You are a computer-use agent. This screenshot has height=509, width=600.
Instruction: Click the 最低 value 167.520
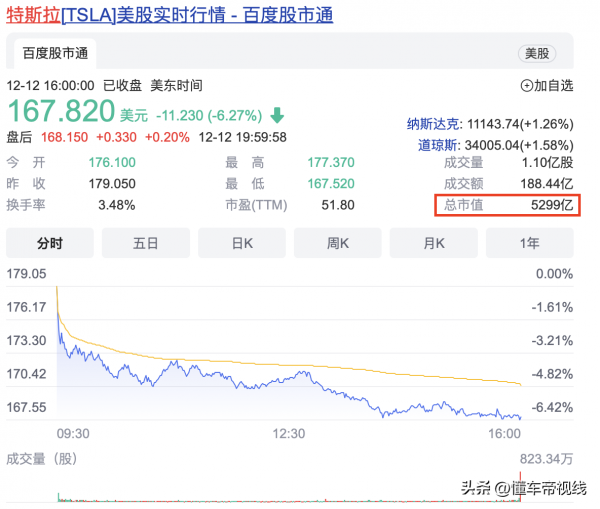point(331,184)
